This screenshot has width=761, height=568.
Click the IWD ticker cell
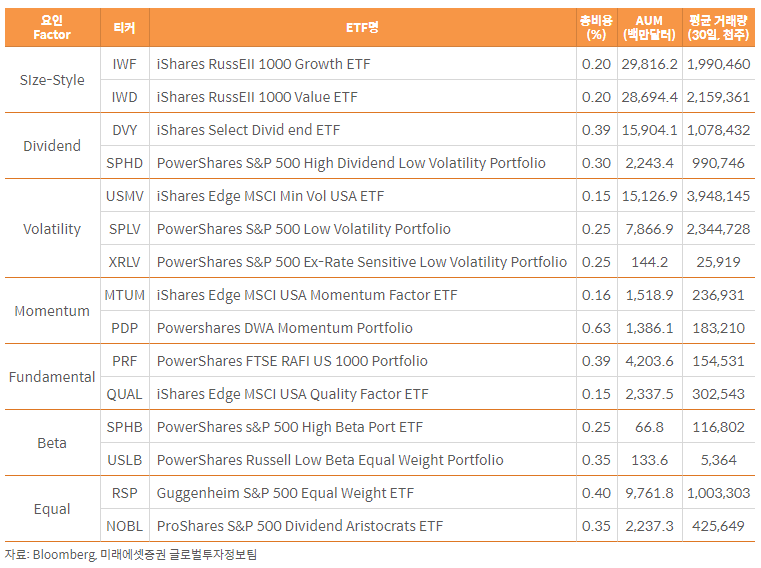(x=124, y=97)
